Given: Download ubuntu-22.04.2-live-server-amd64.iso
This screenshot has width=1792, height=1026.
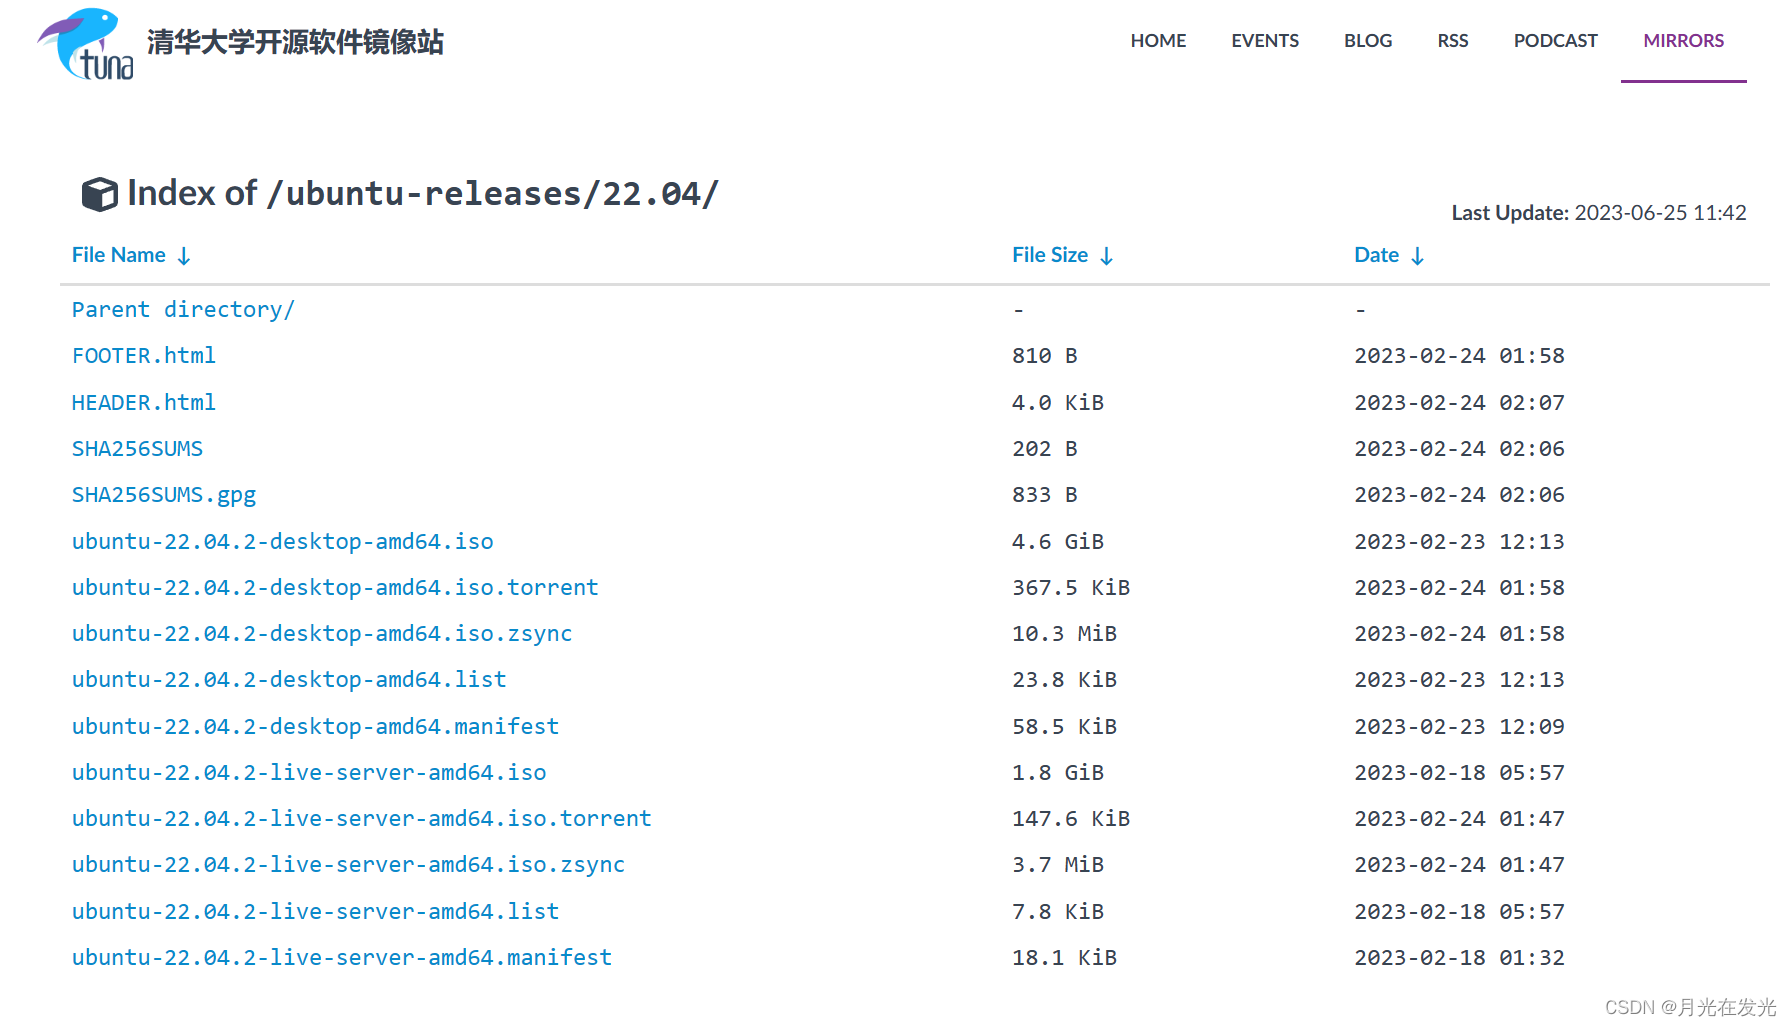Looking at the screenshot, I should pyautogui.click(x=309, y=773).
